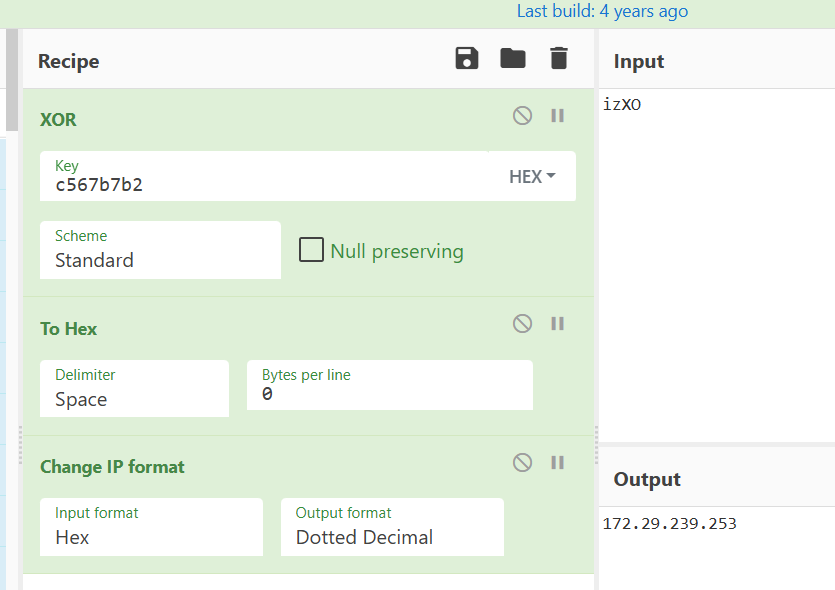This screenshot has width=835, height=590.
Task: Pause at To Hex operation
Action: [558, 323]
